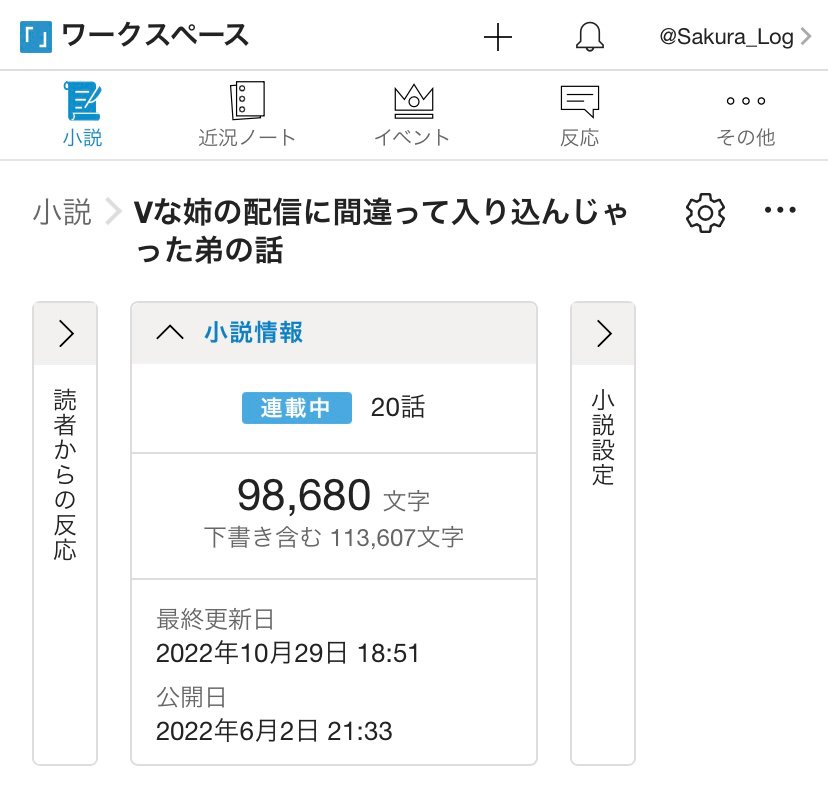828x795 pixels.
Task: Go to the 反応 speech bubble tab
Action: 579,115
